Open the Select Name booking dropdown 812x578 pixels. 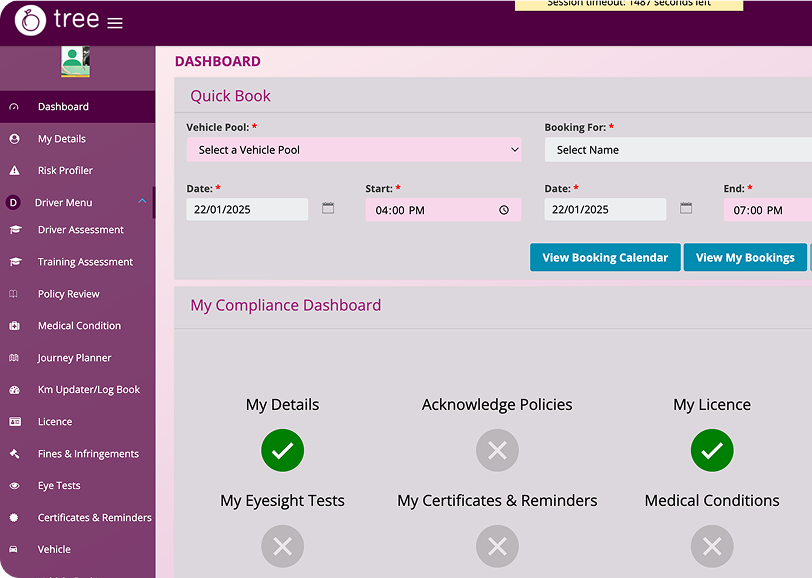678,150
